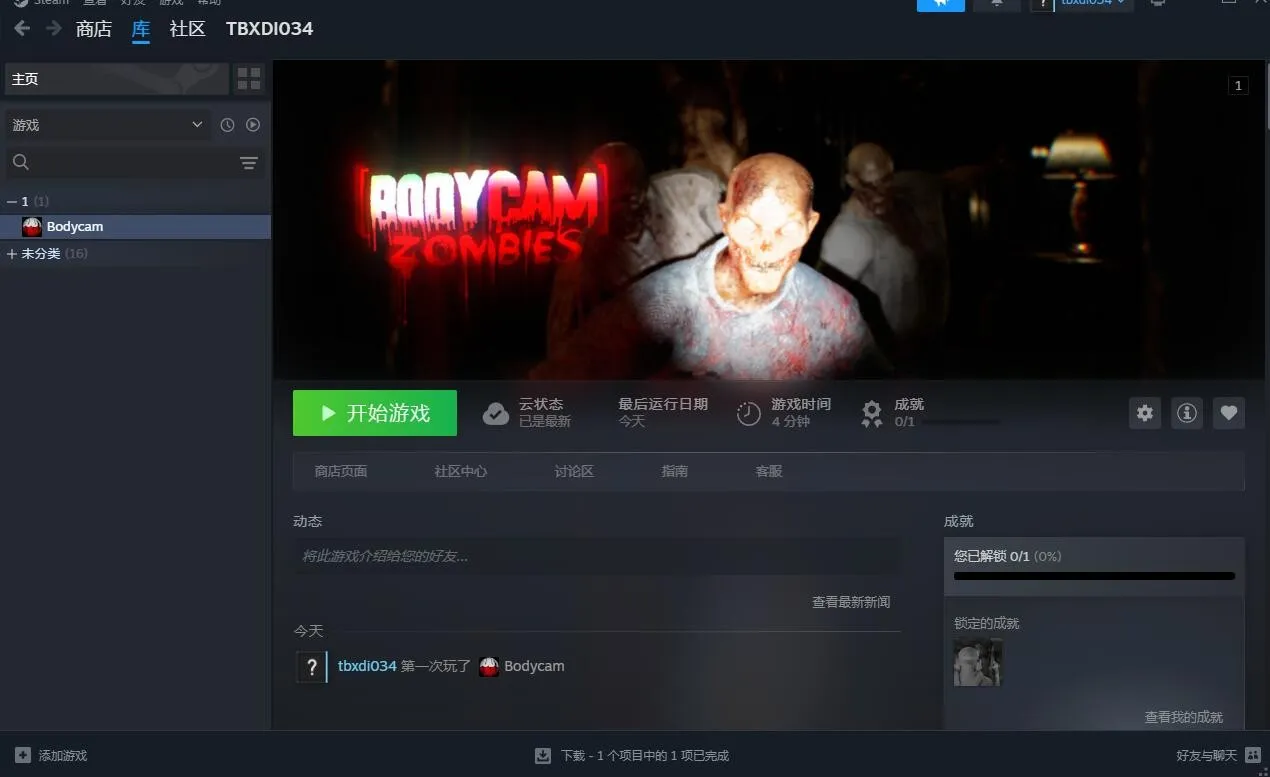Open the 商店 tab

pos(94,29)
